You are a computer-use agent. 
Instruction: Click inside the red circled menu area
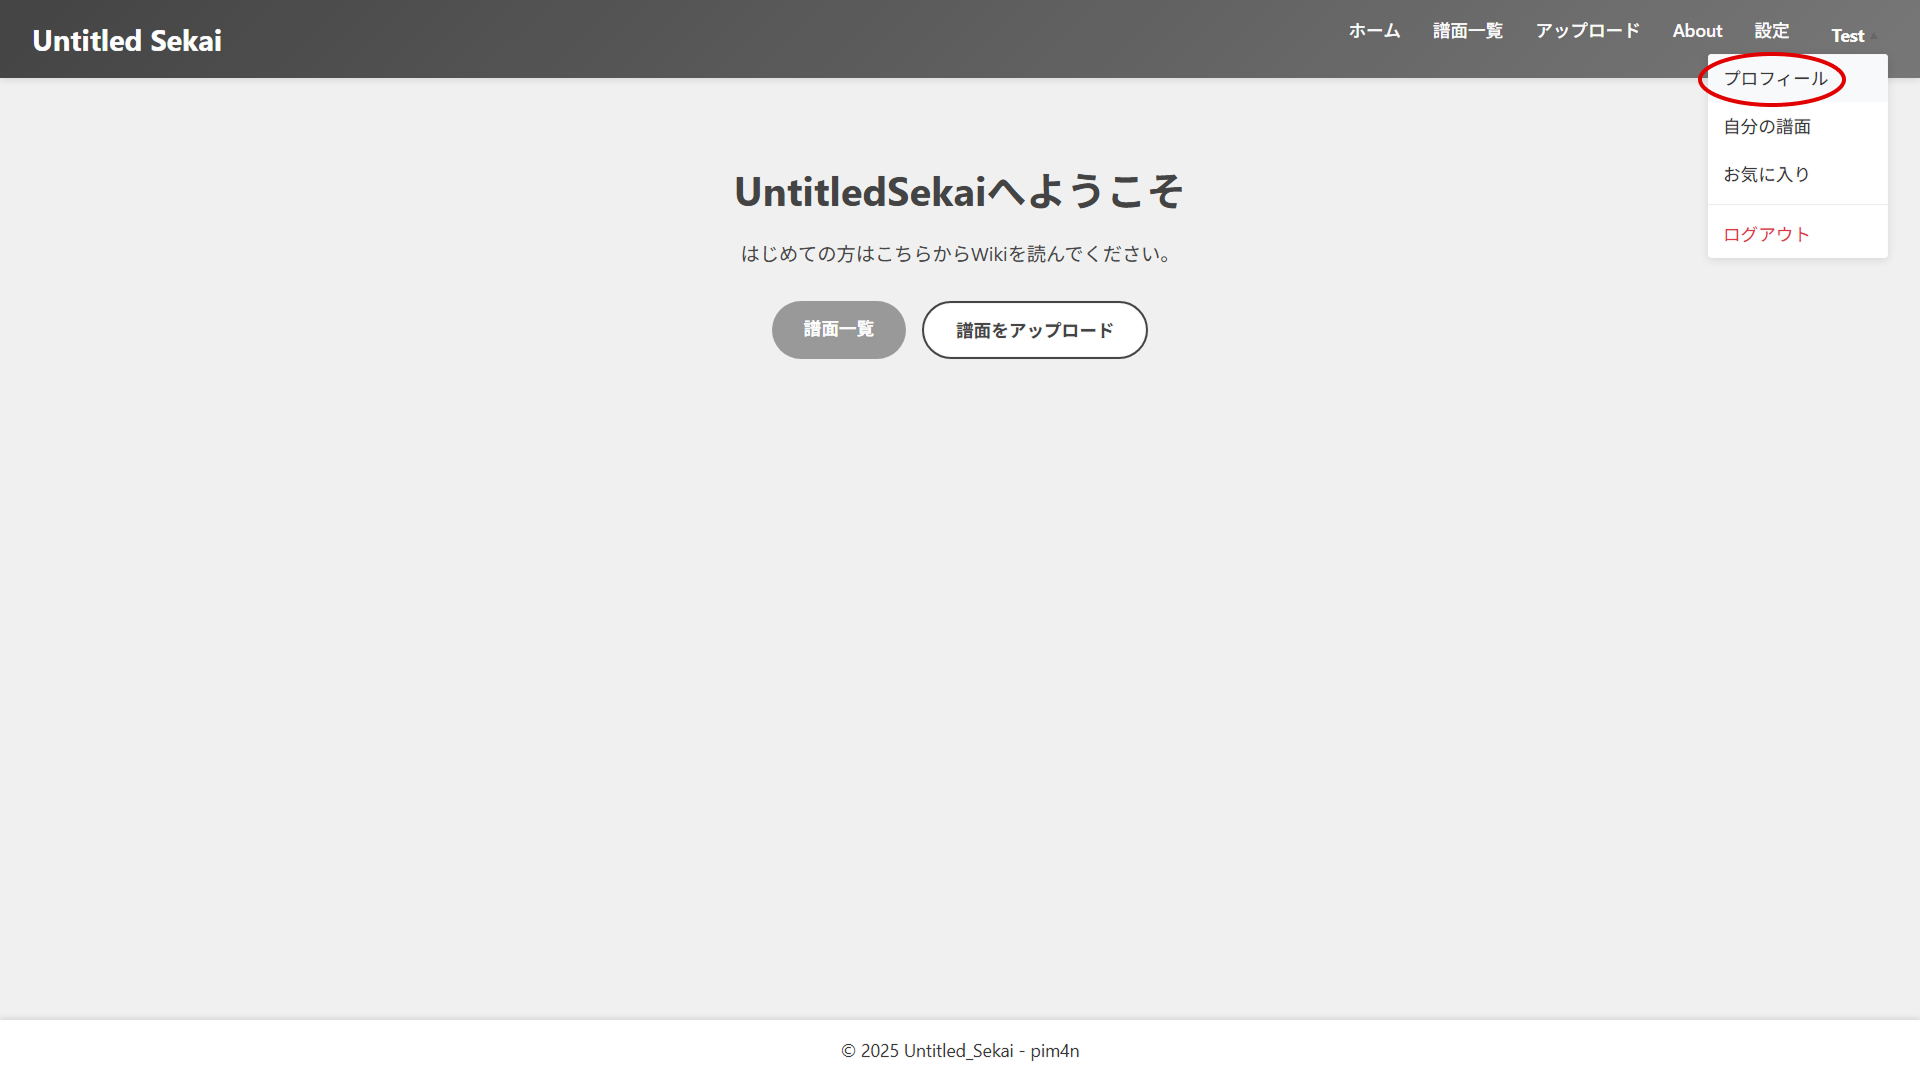(x=1771, y=78)
